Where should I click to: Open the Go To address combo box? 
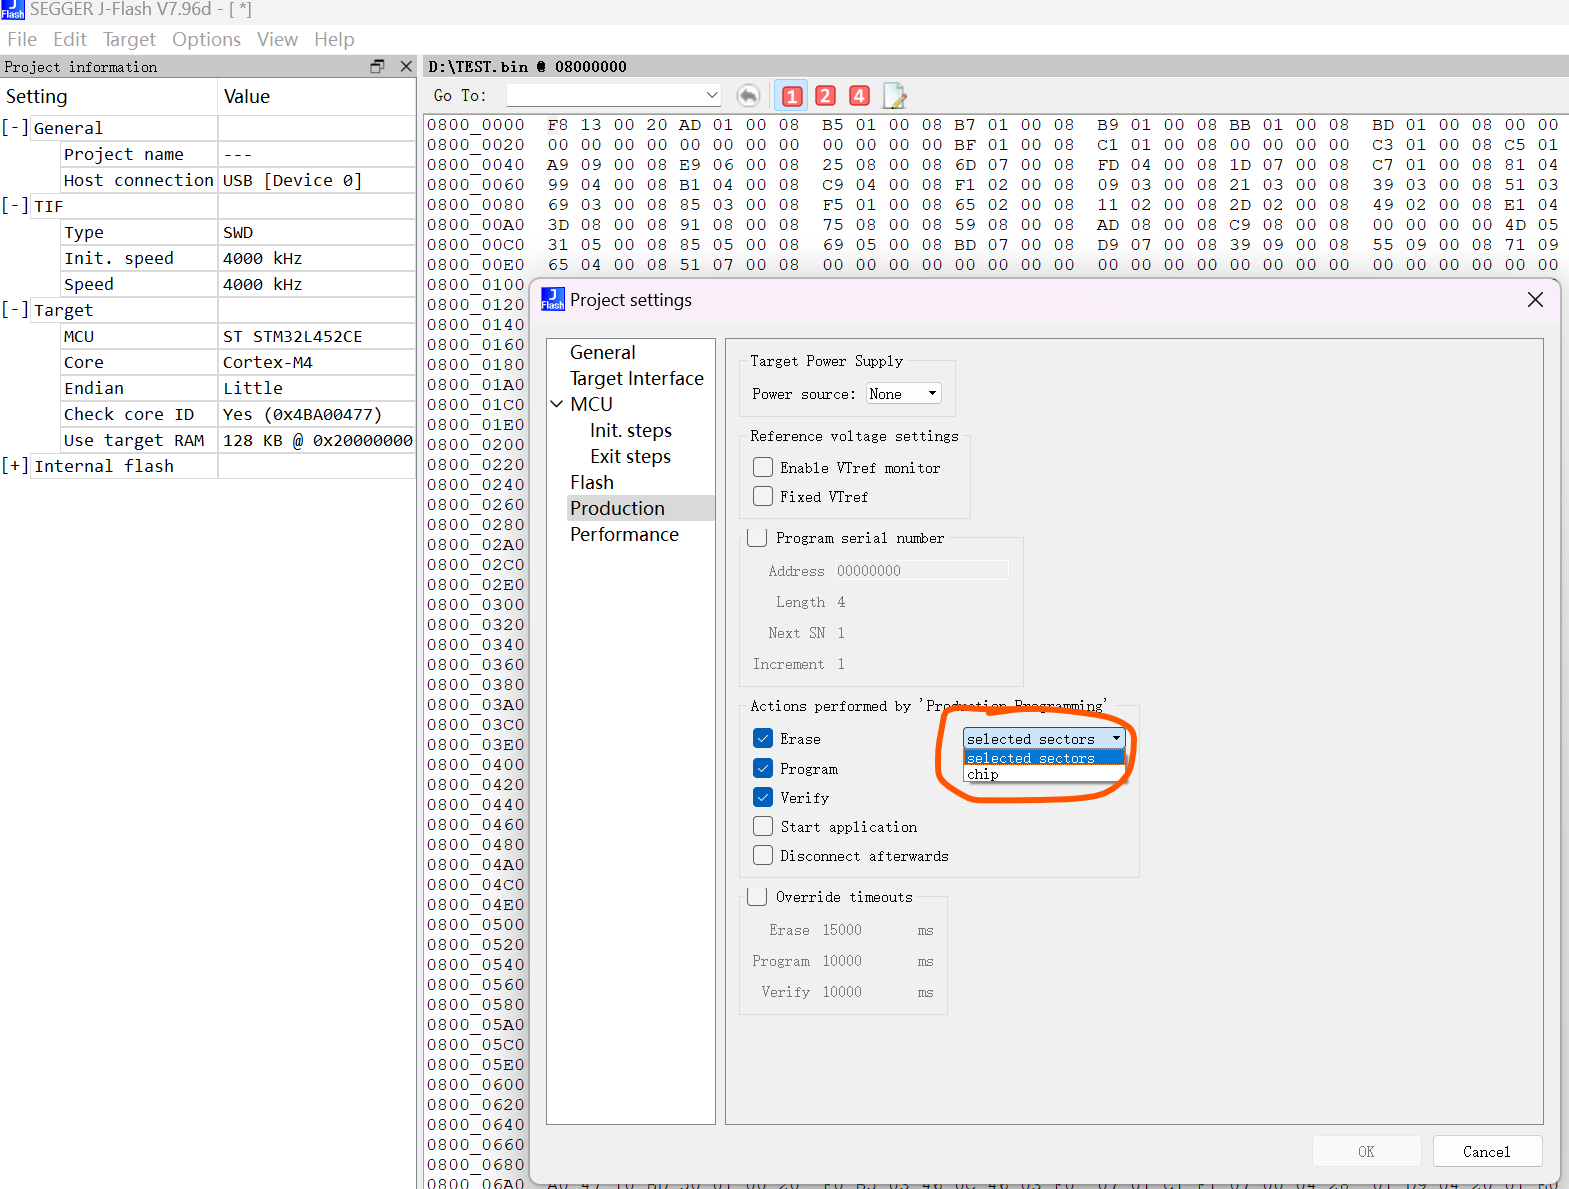click(x=613, y=95)
